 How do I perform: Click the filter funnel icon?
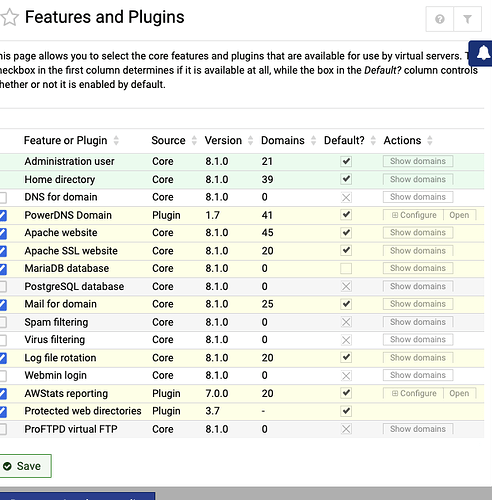tap(467, 19)
